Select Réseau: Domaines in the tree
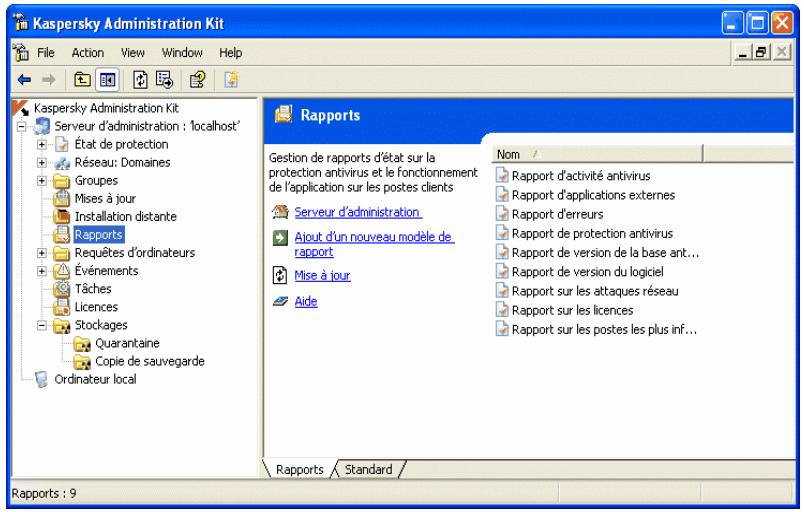Image resolution: width=804 pixels, height=512 pixels. point(123,162)
